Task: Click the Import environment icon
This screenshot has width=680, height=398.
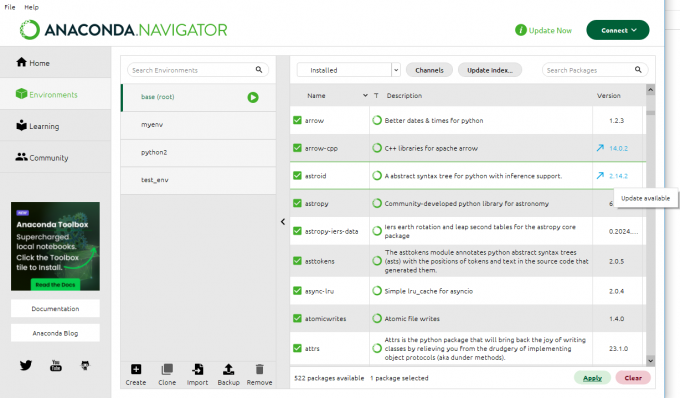Action: (x=198, y=369)
